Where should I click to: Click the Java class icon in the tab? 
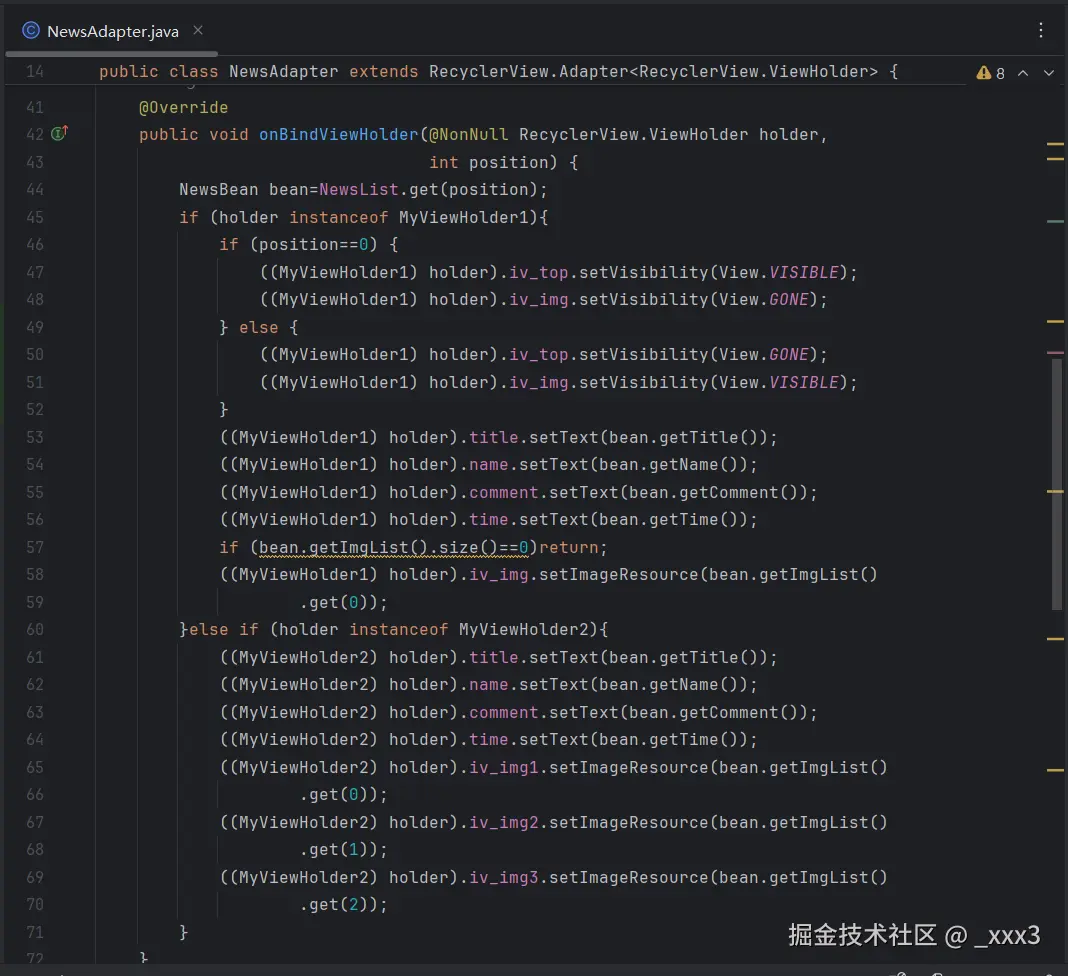click(x=31, y=31)
